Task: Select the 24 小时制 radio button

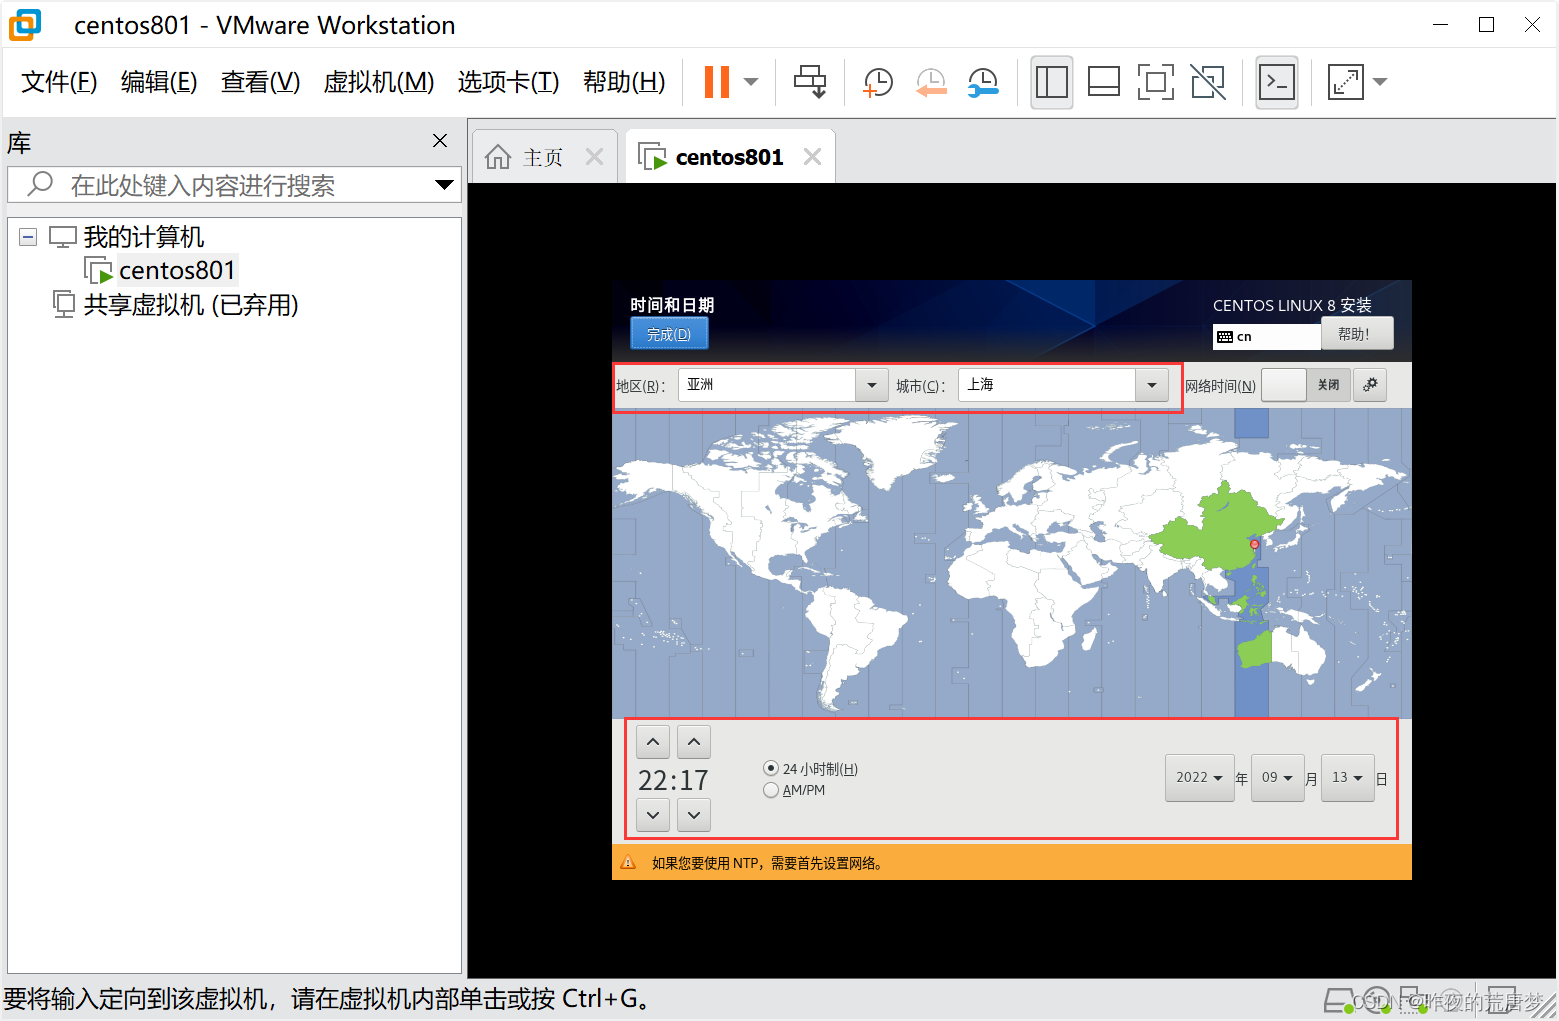Action: click(771, 768)
